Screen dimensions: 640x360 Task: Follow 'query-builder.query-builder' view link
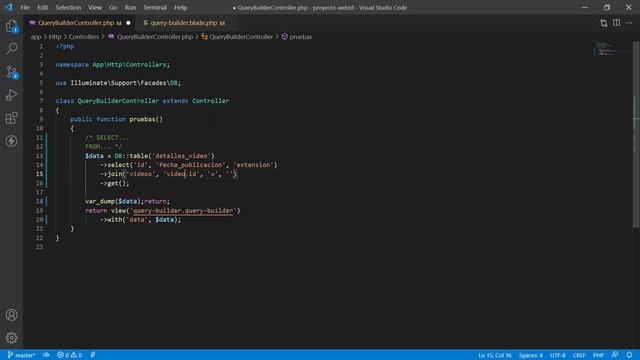click(x=183, y=211)
